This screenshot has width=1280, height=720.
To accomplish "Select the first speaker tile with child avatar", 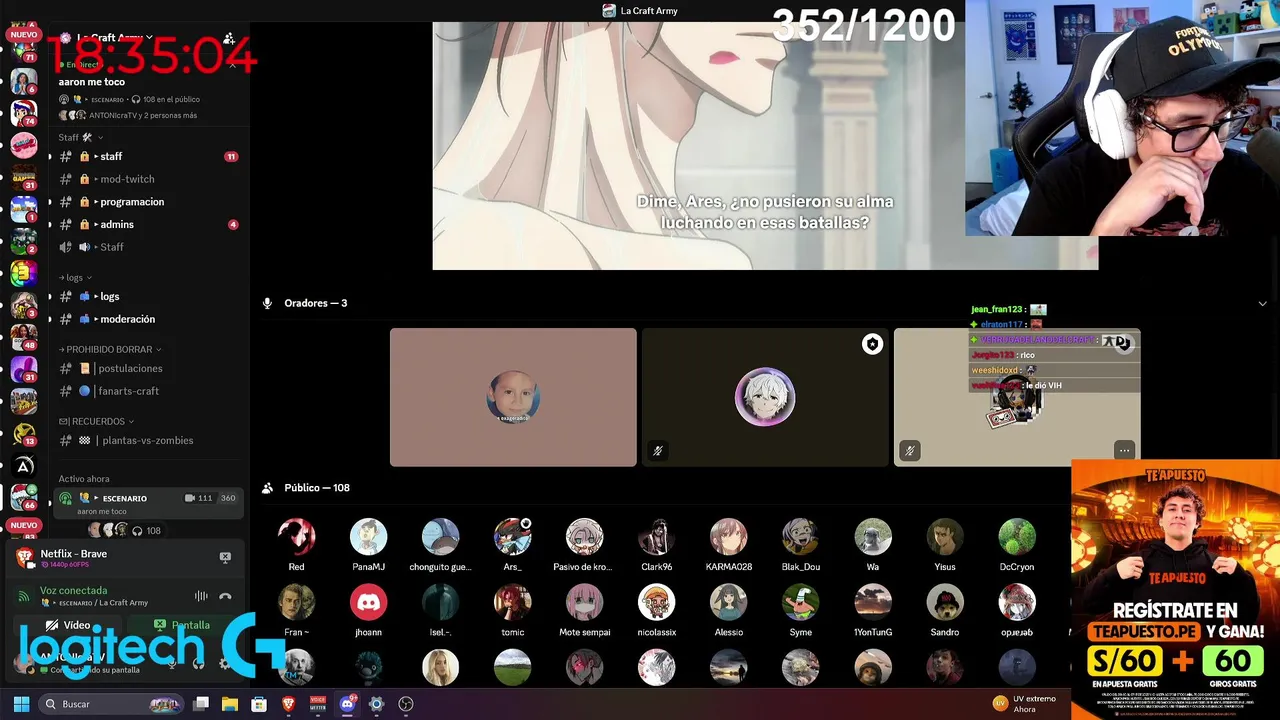I will (x=513, y=397).
